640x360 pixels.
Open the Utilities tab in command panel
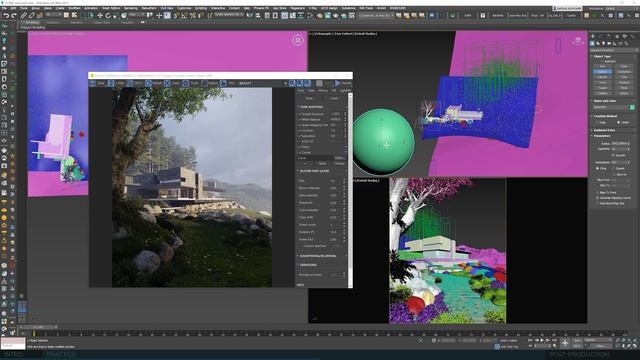634,36
